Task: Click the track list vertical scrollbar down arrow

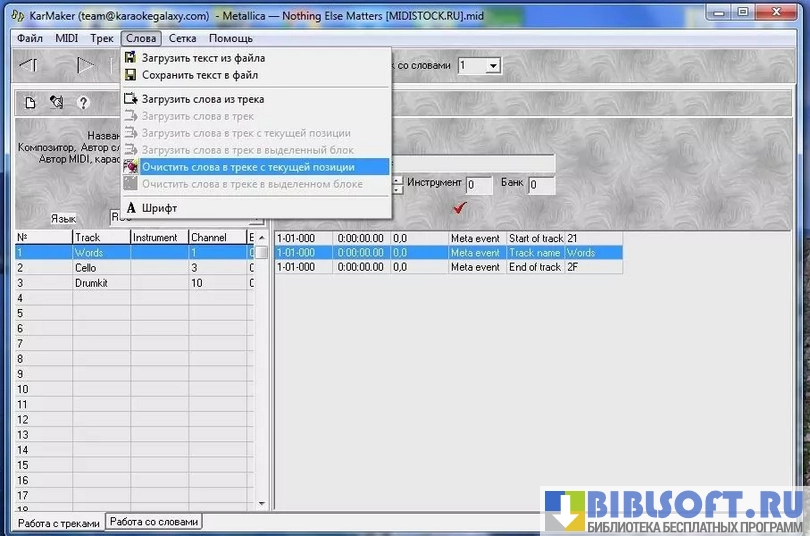Action: (x=263, y=505)
